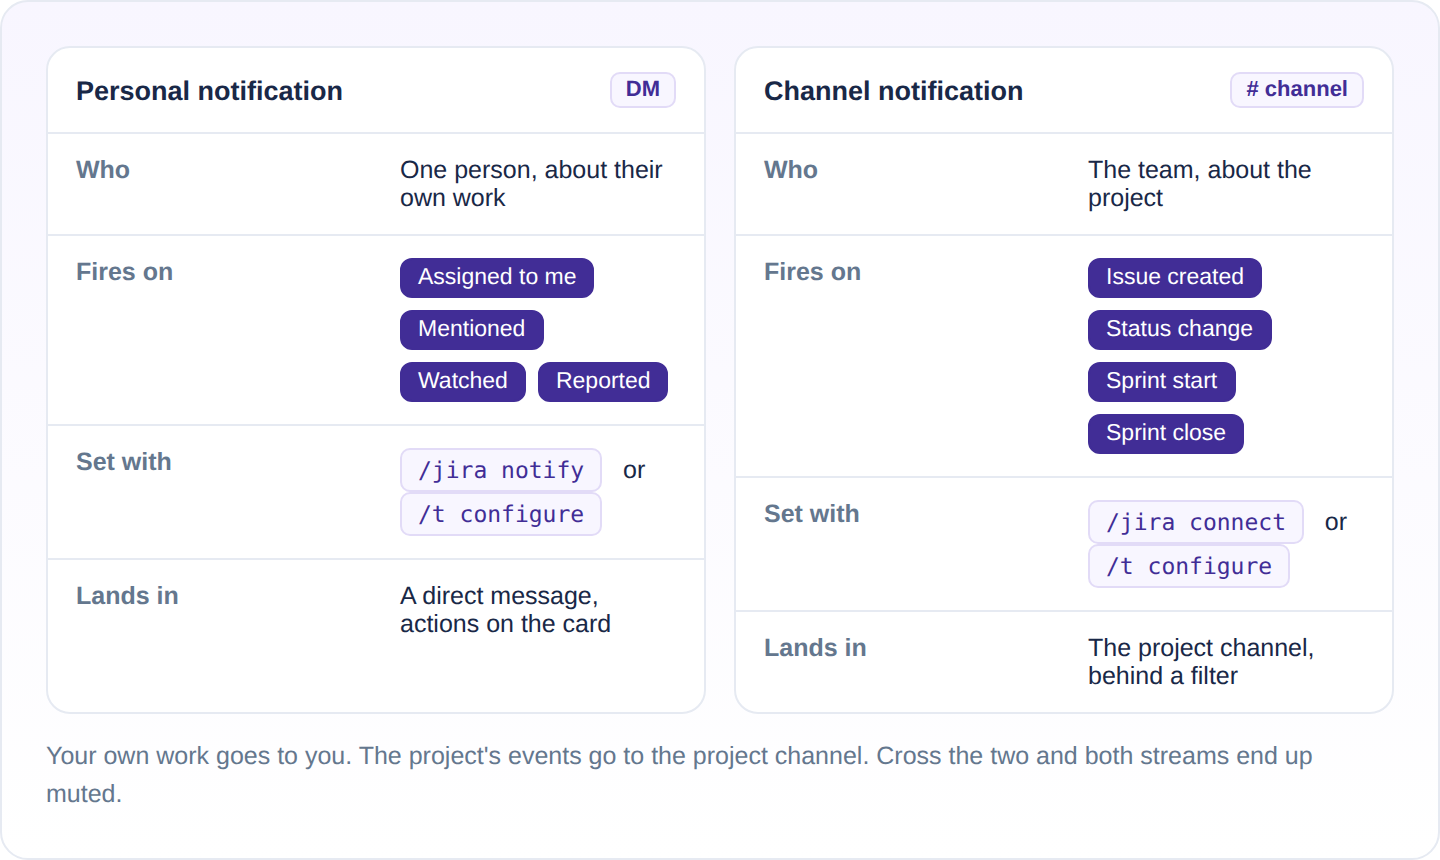Click 'The team, about the project'
This screenshot has height=860, width=1440.
point(1200,184)
